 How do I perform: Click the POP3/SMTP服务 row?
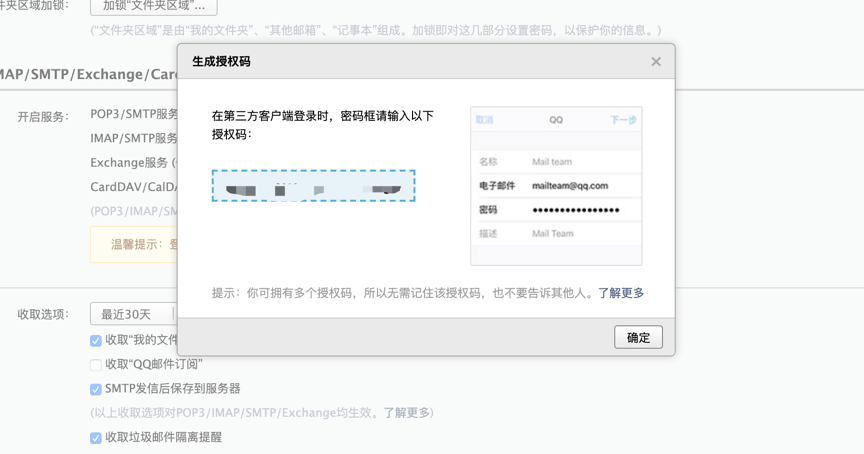pos(134,114)
